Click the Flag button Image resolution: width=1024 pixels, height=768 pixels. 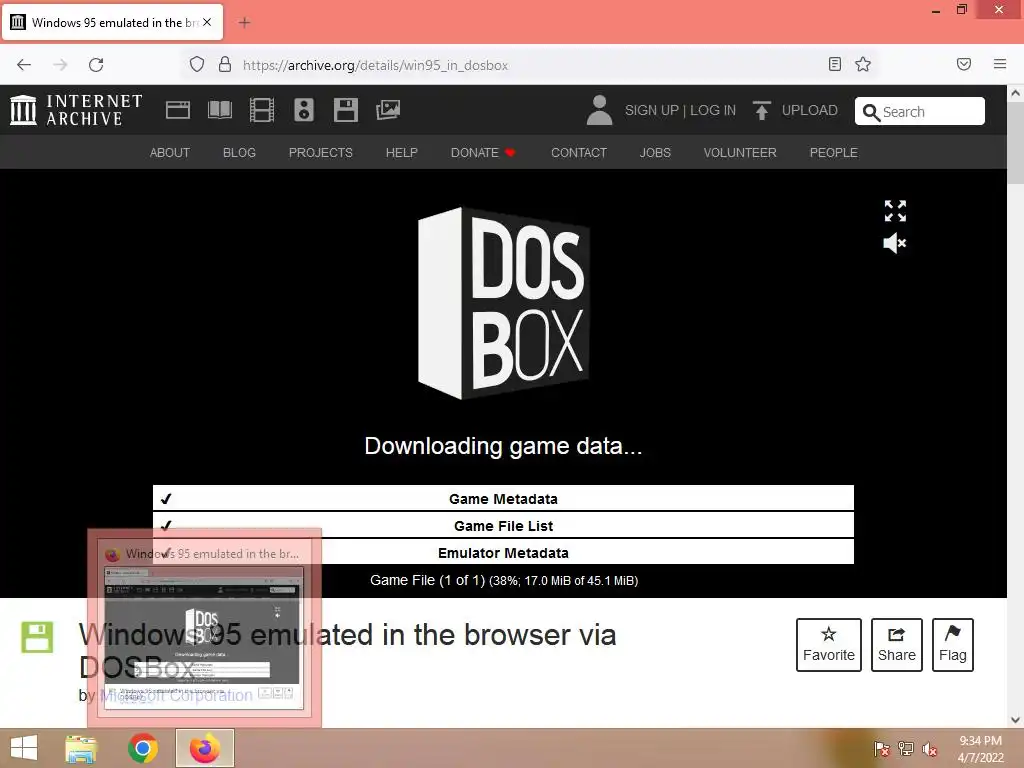(x=953, y=645)
